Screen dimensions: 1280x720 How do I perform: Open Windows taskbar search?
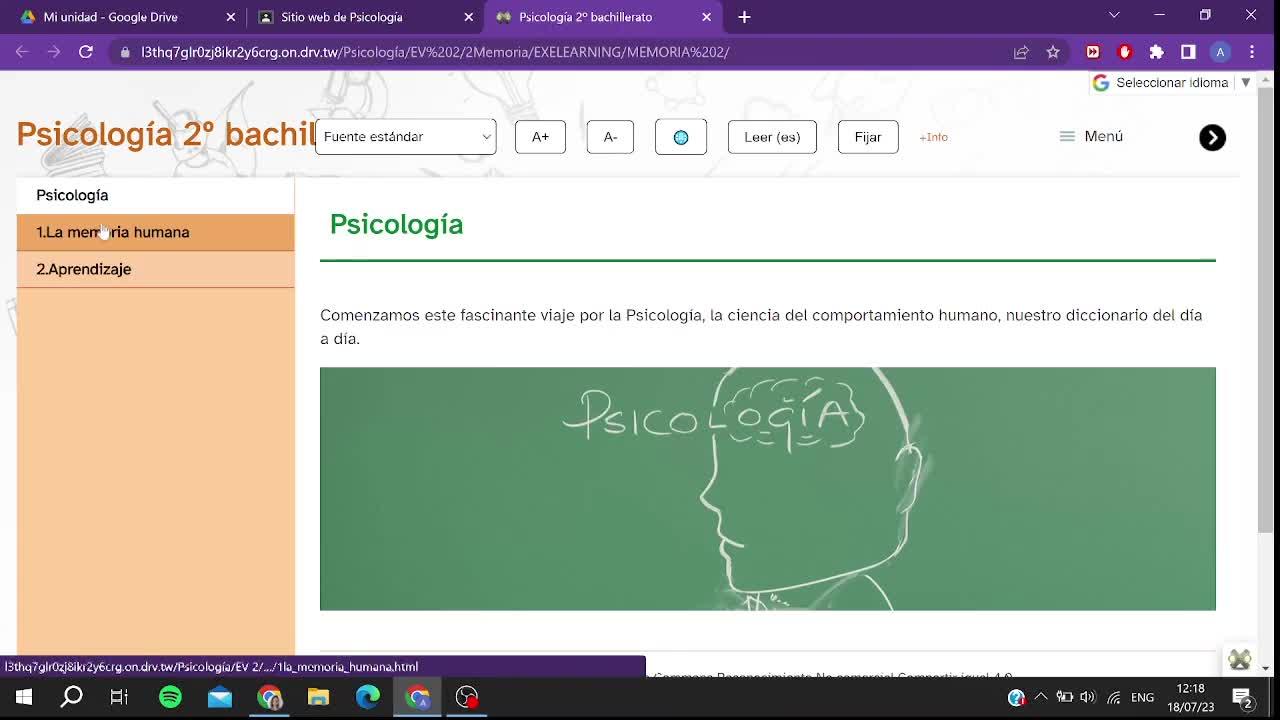(72, 697)
